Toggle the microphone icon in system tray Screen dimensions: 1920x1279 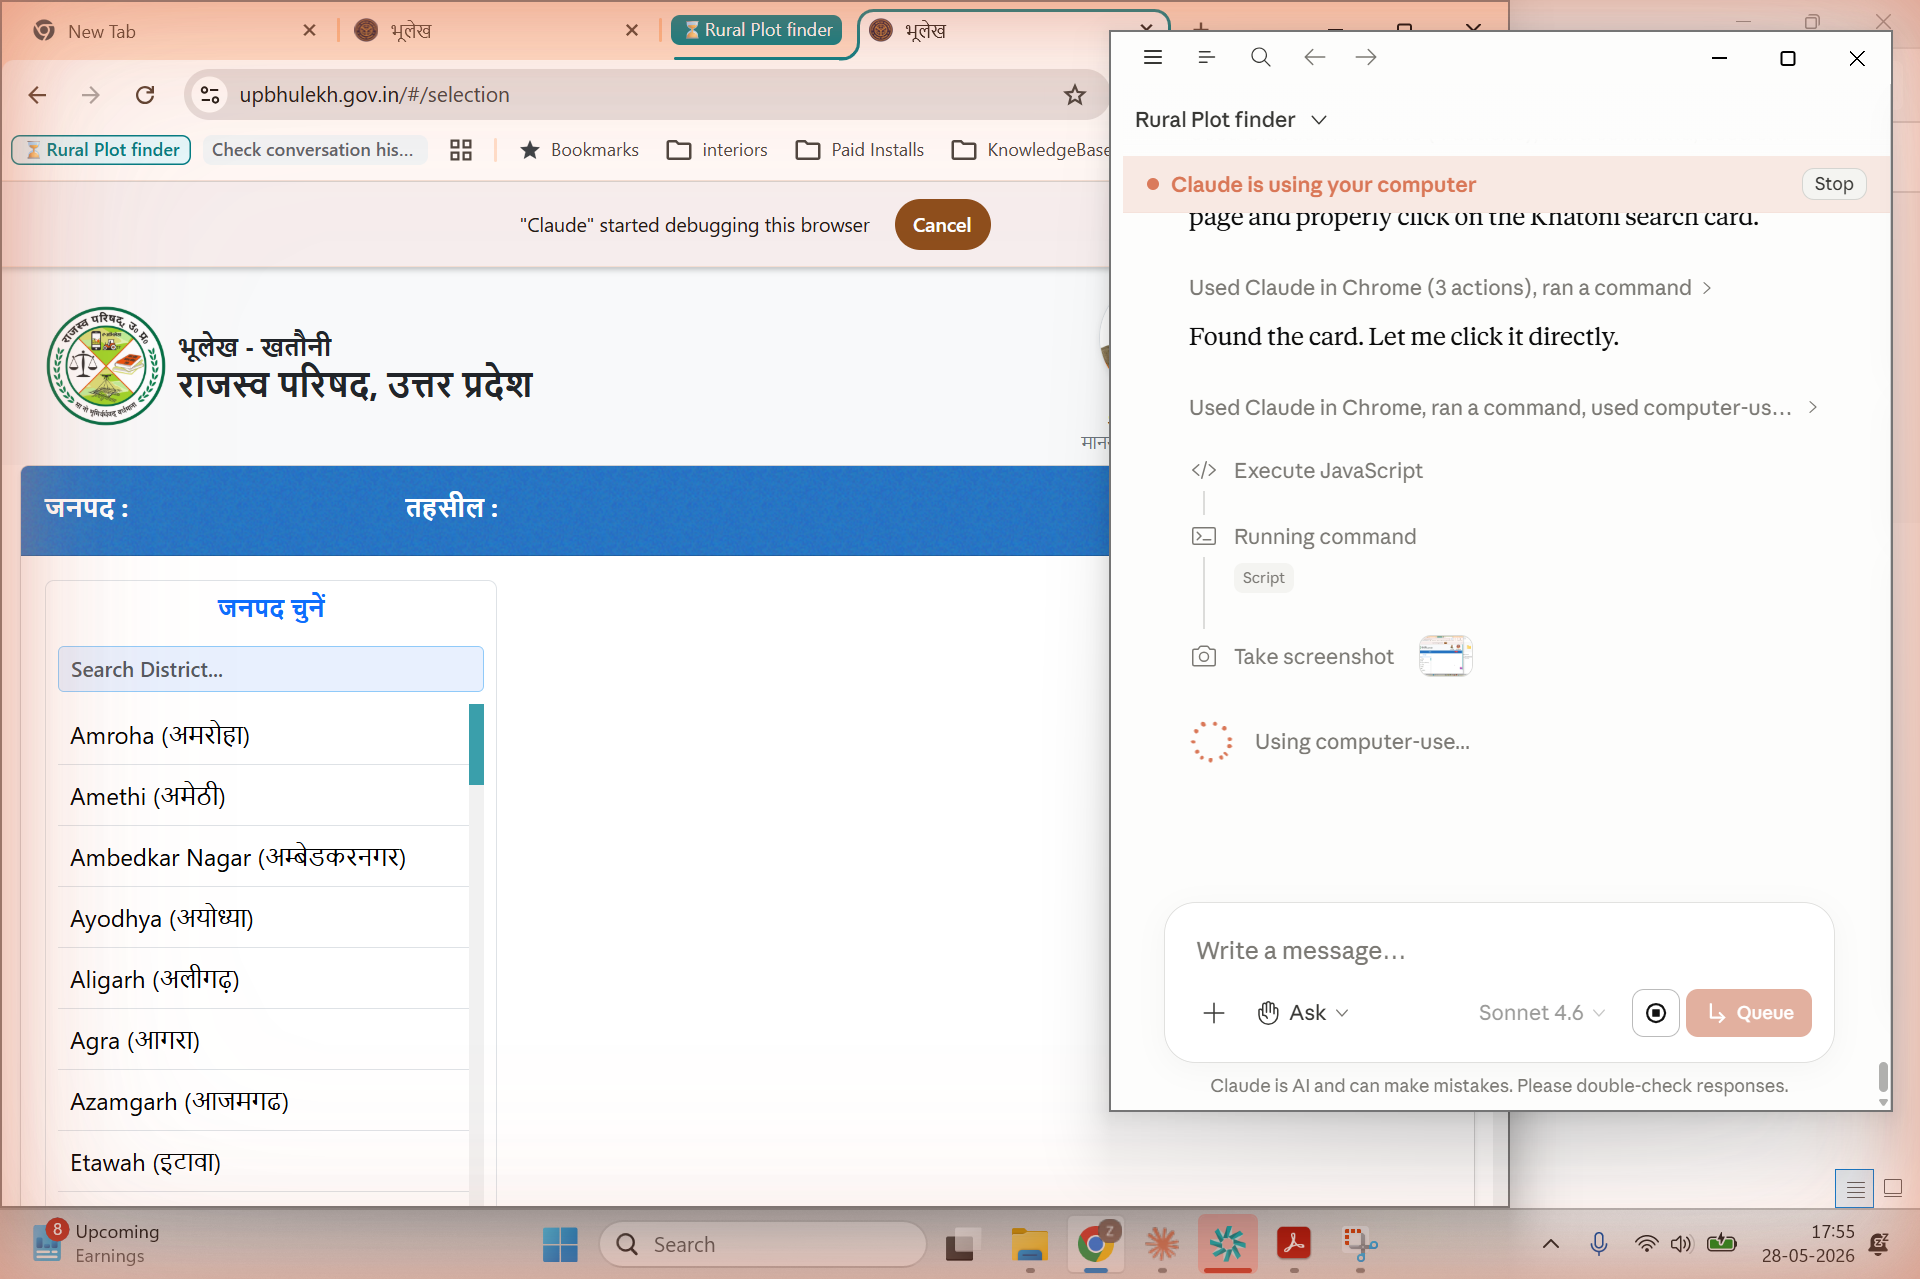click(1599, 1243)
